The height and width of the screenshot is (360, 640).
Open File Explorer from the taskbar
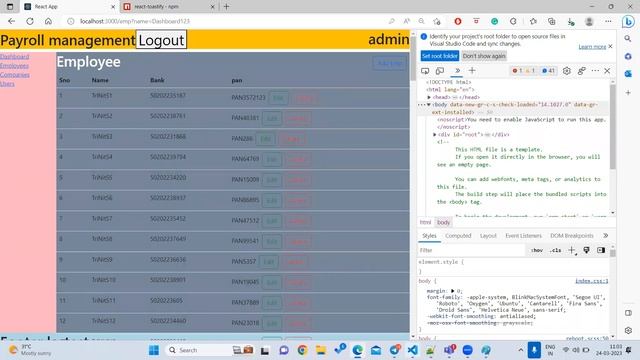(321, 350)
